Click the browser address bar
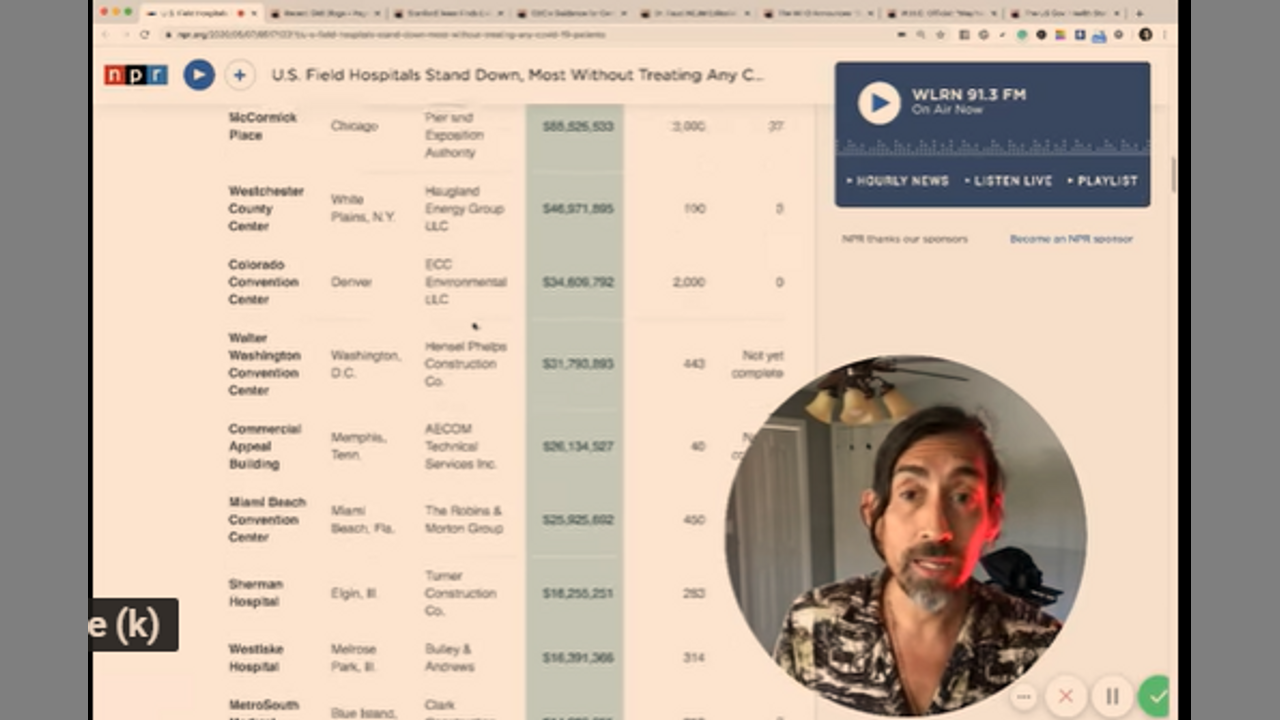 point(500,34)
